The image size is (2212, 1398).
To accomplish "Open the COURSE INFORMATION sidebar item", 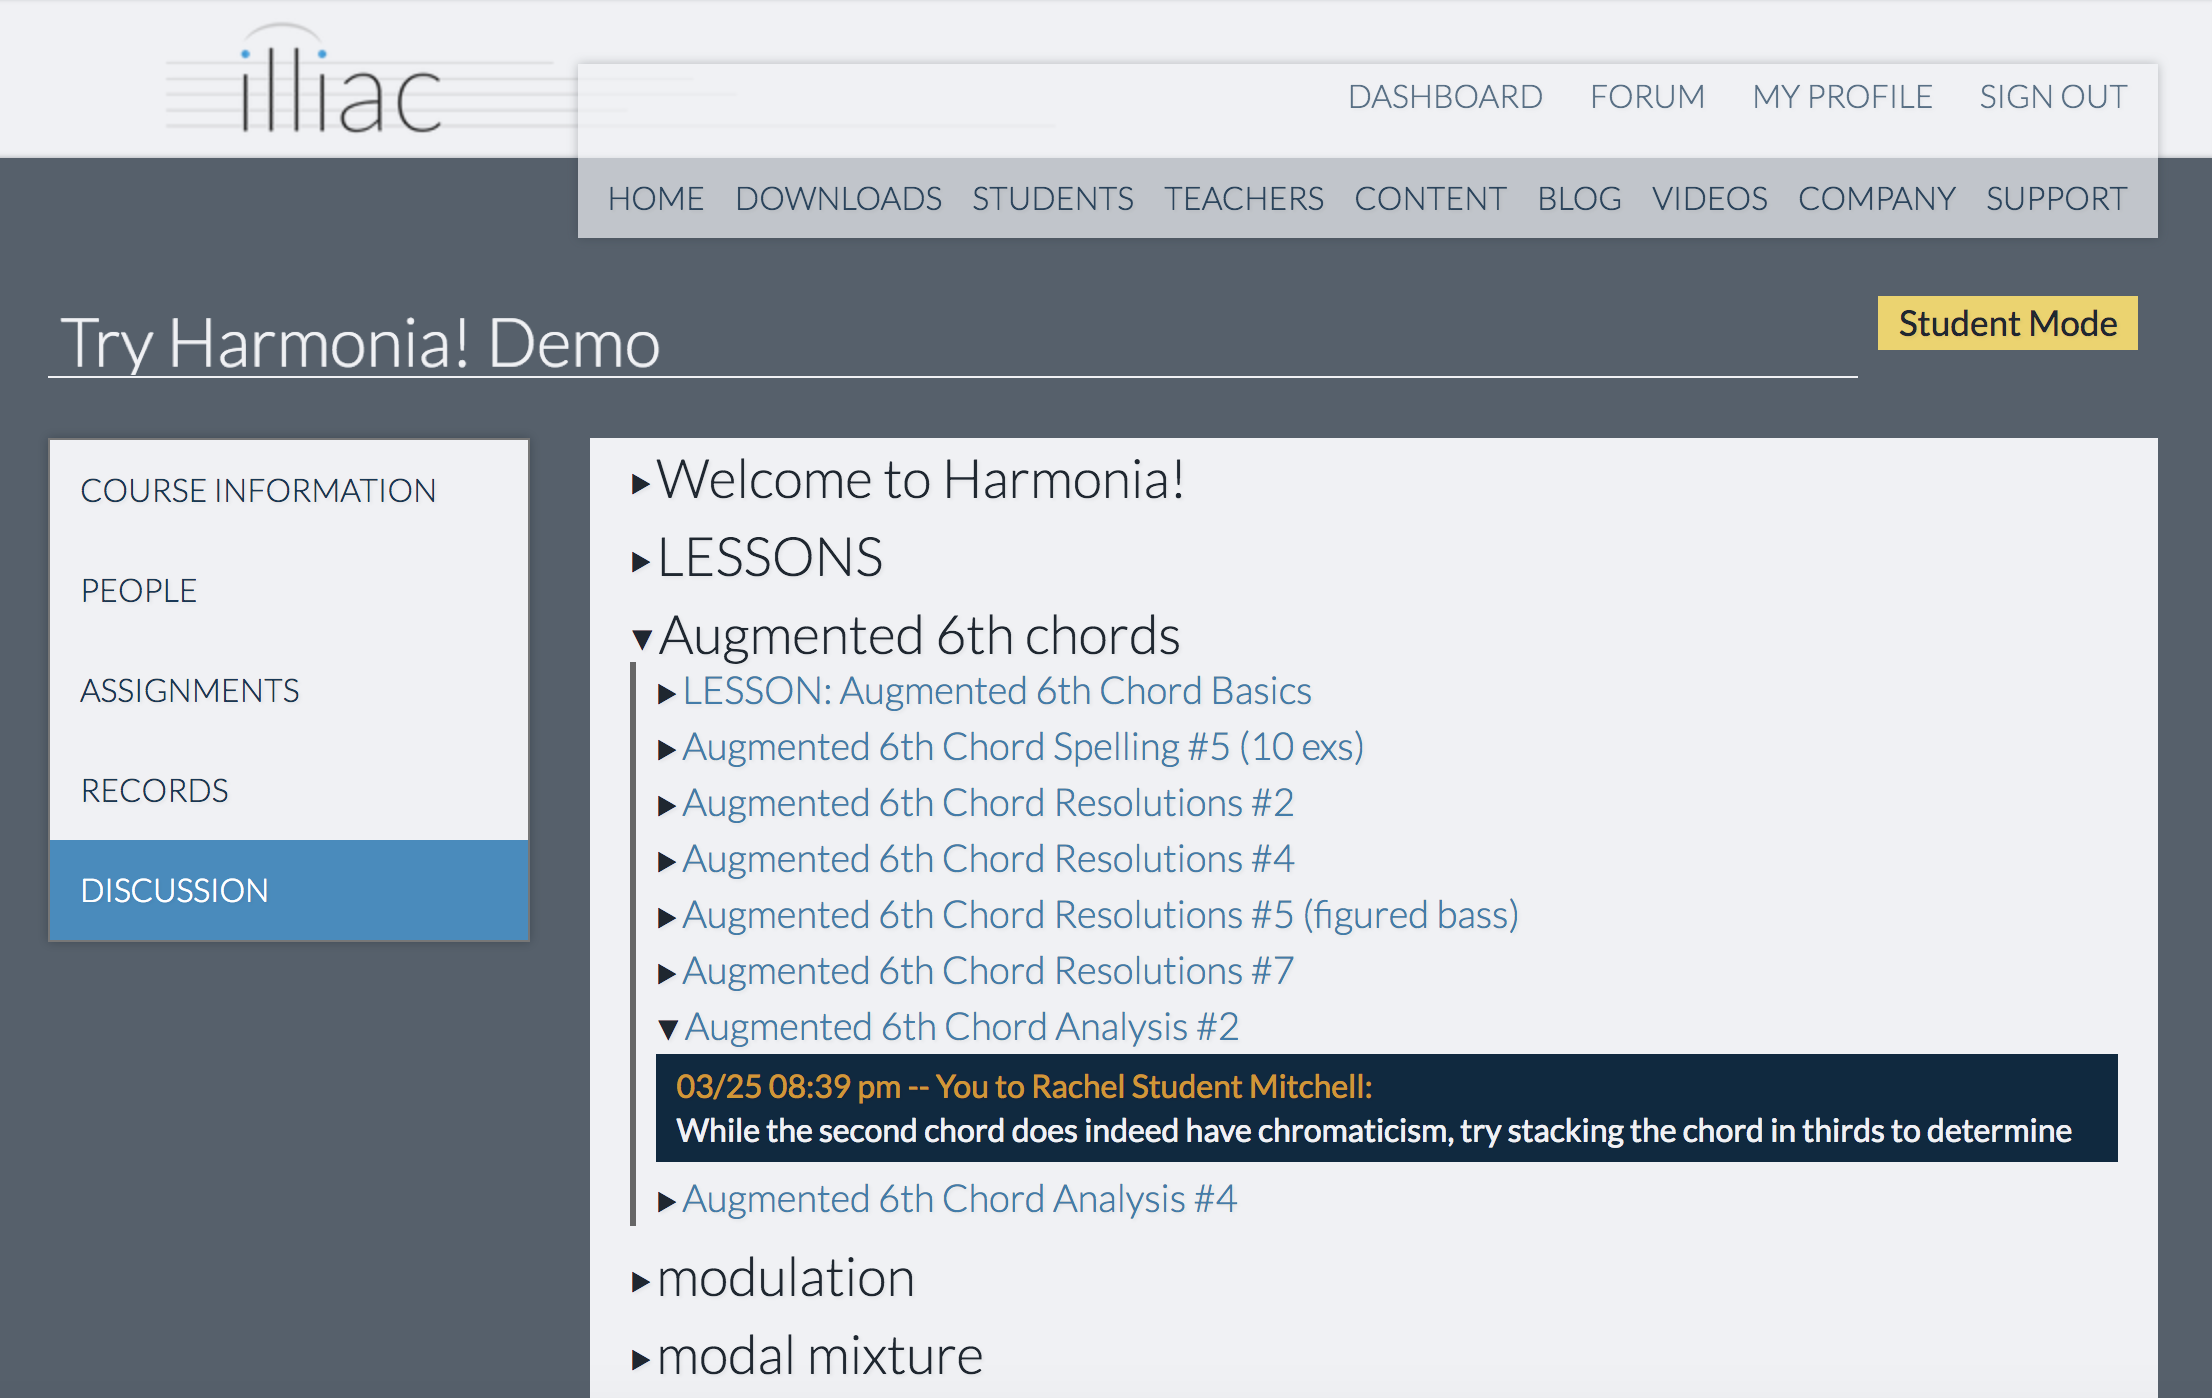I will 258,490.
